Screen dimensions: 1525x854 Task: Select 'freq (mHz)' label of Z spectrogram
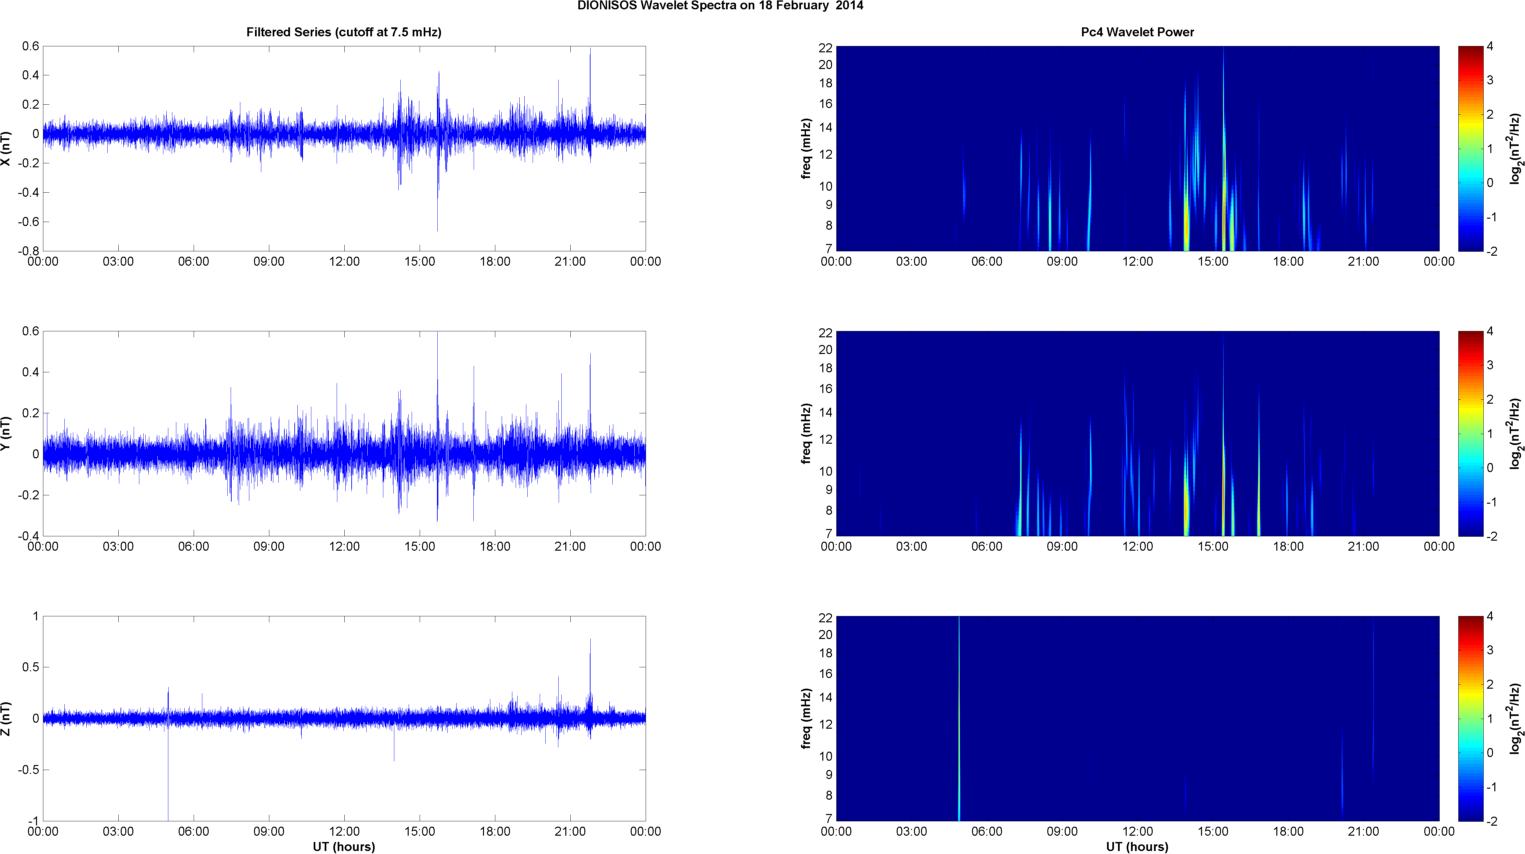coord(806,718)
